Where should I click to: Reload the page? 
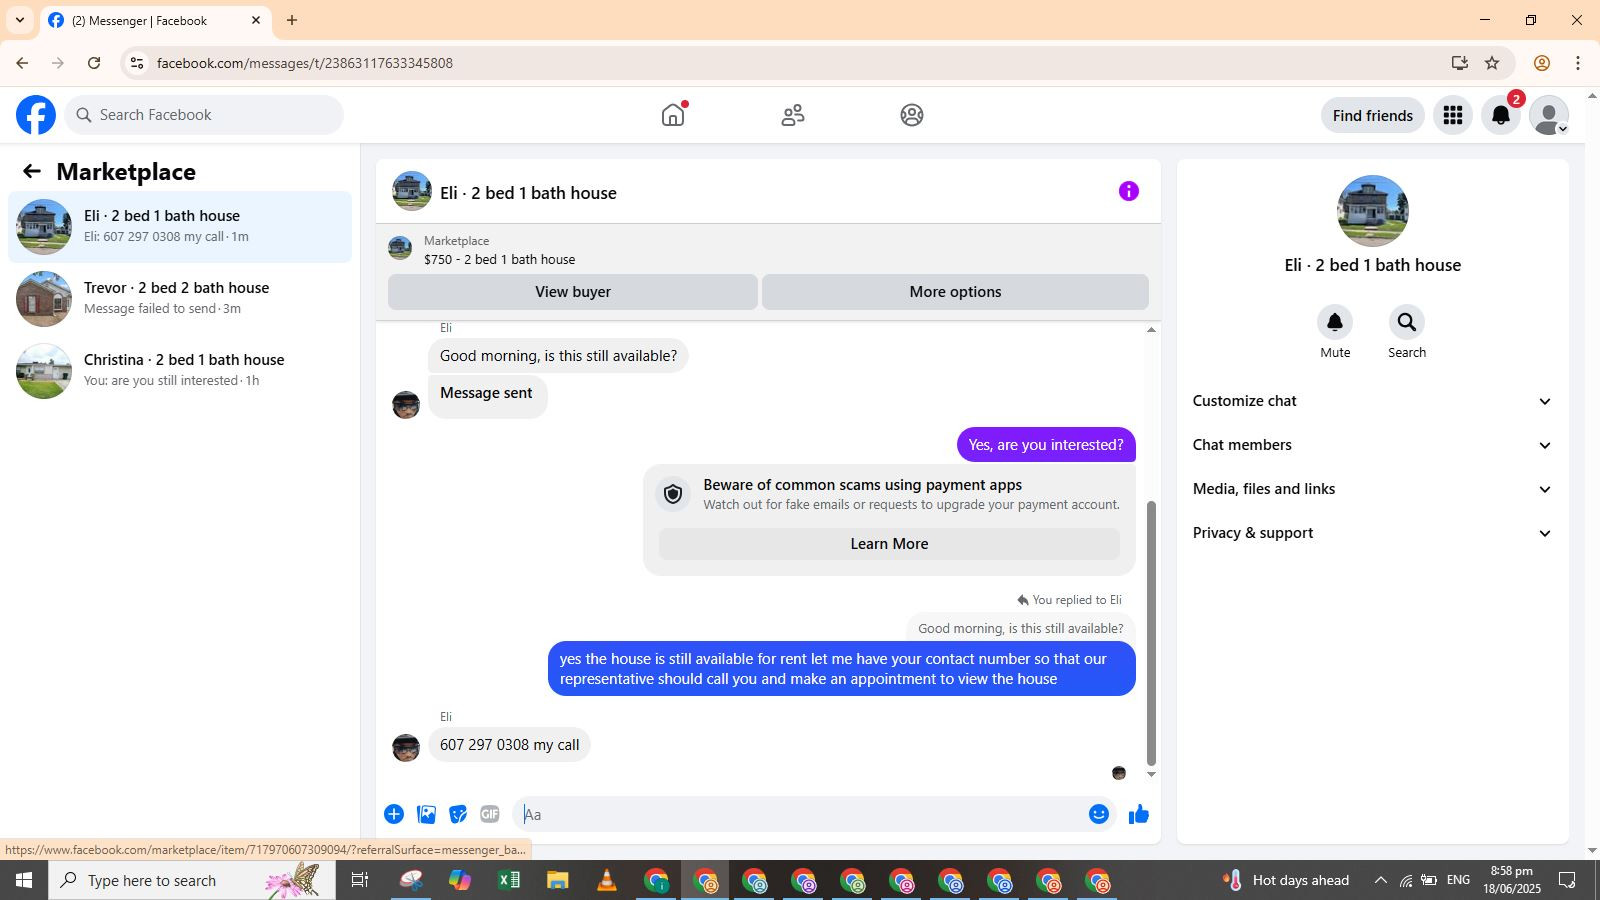(94, 63)
